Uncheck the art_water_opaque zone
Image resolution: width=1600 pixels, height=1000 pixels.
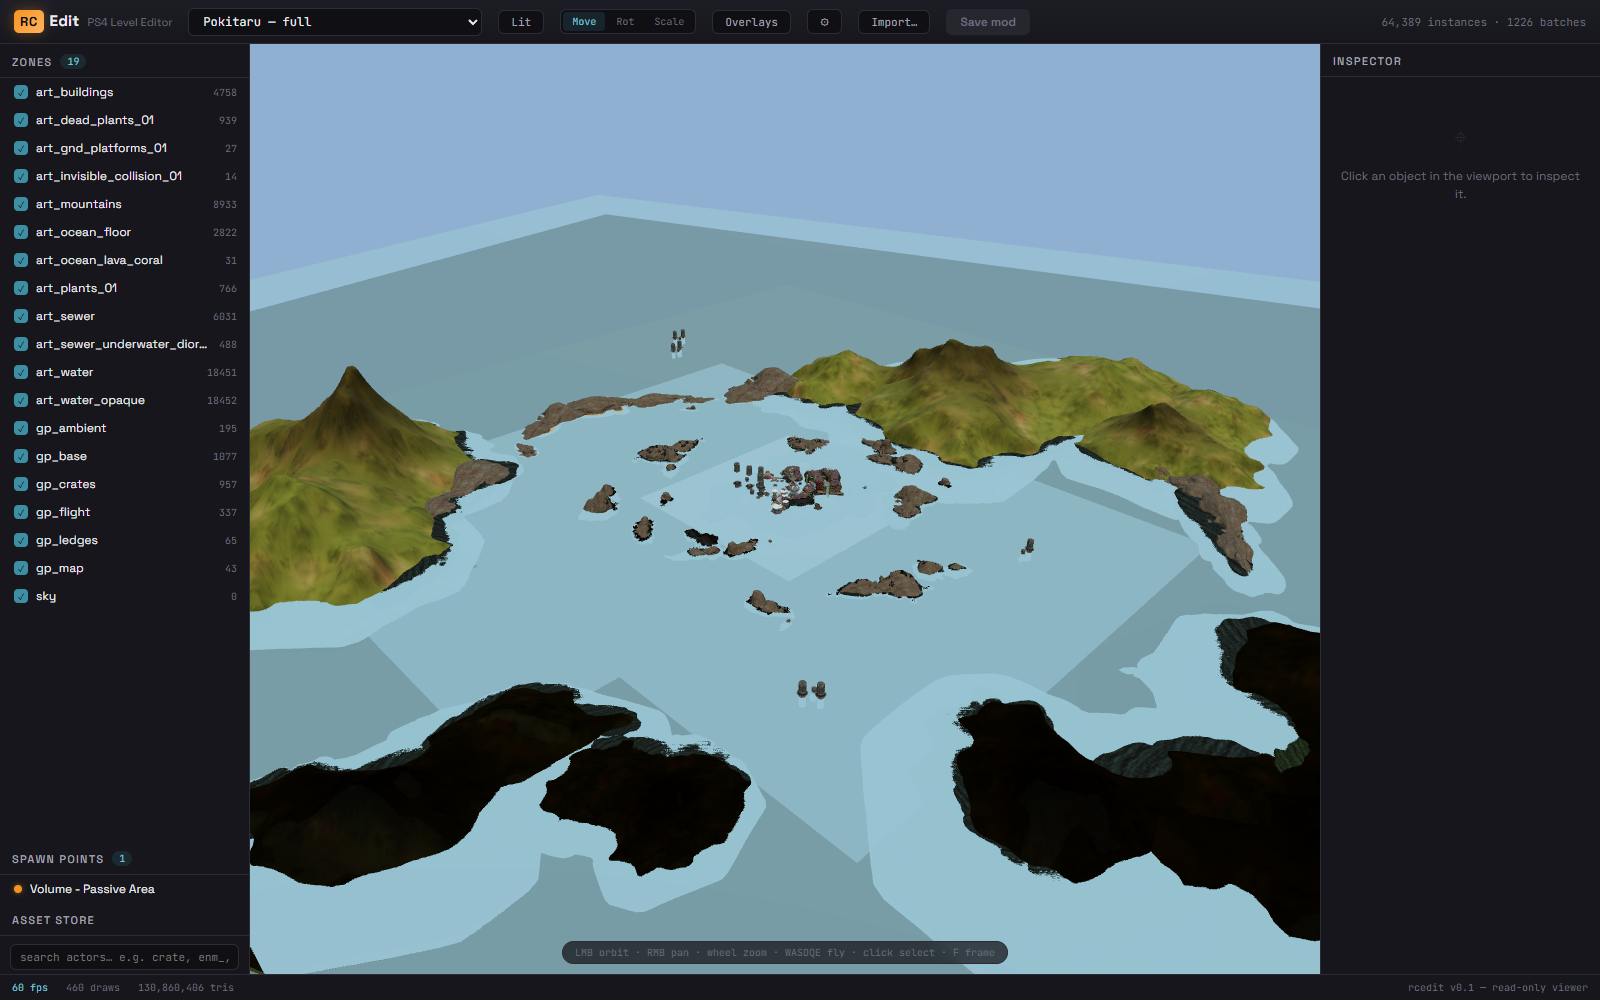(21, 400)
